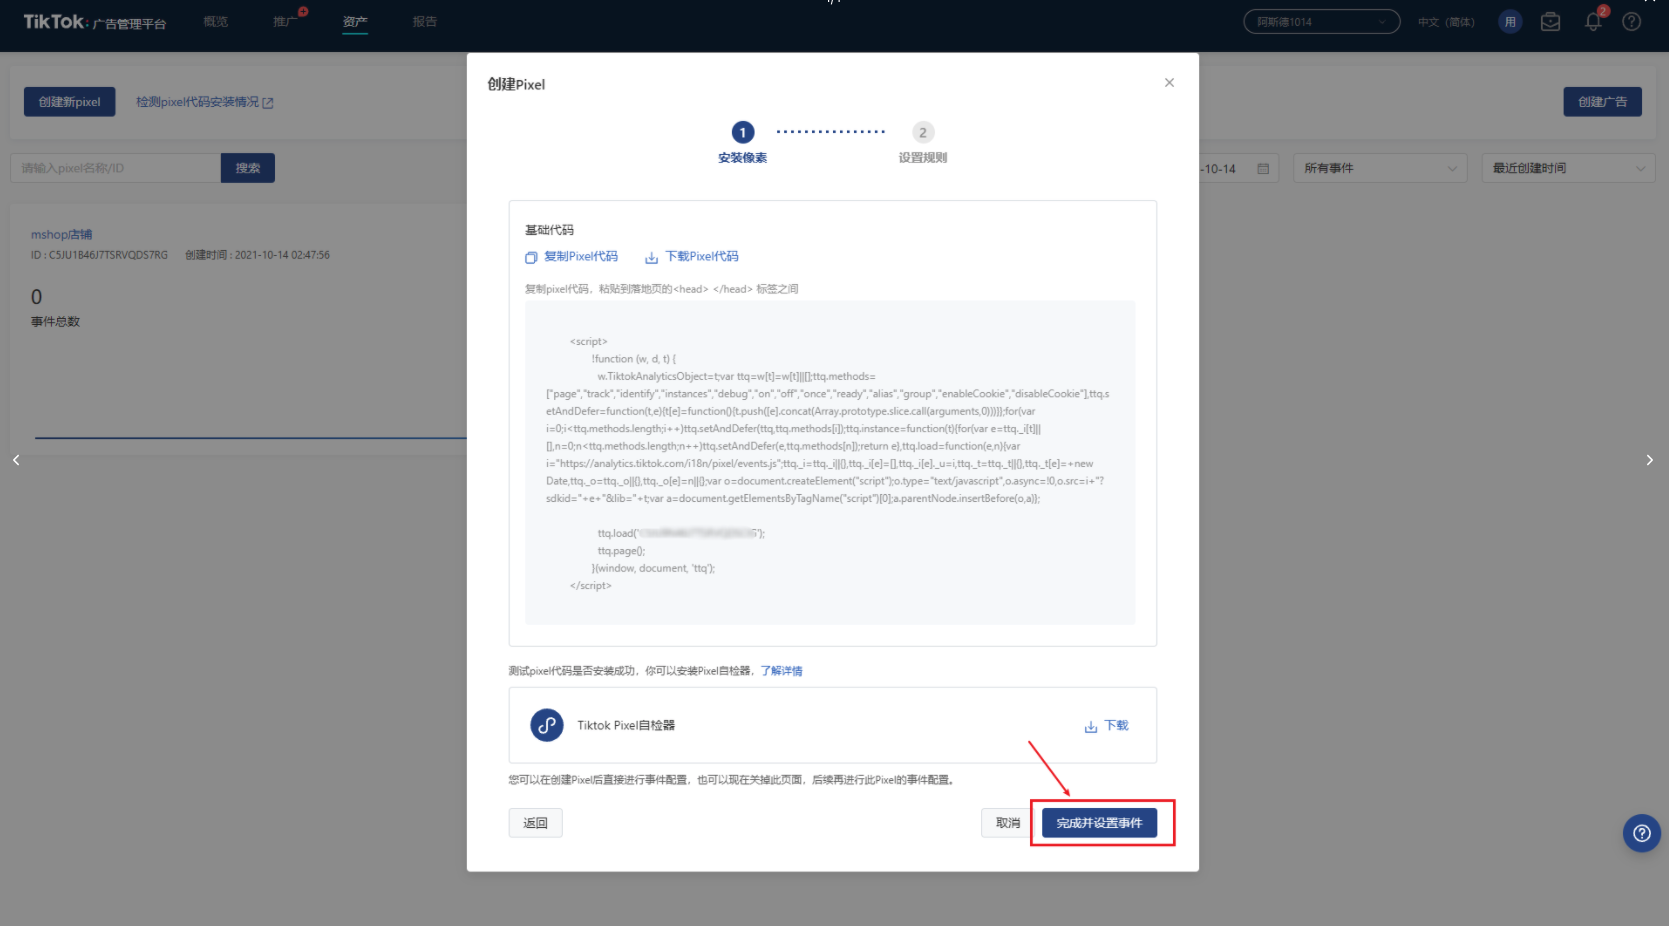
Task: Click the calendar icon in date field
Action: point(1263,169)
